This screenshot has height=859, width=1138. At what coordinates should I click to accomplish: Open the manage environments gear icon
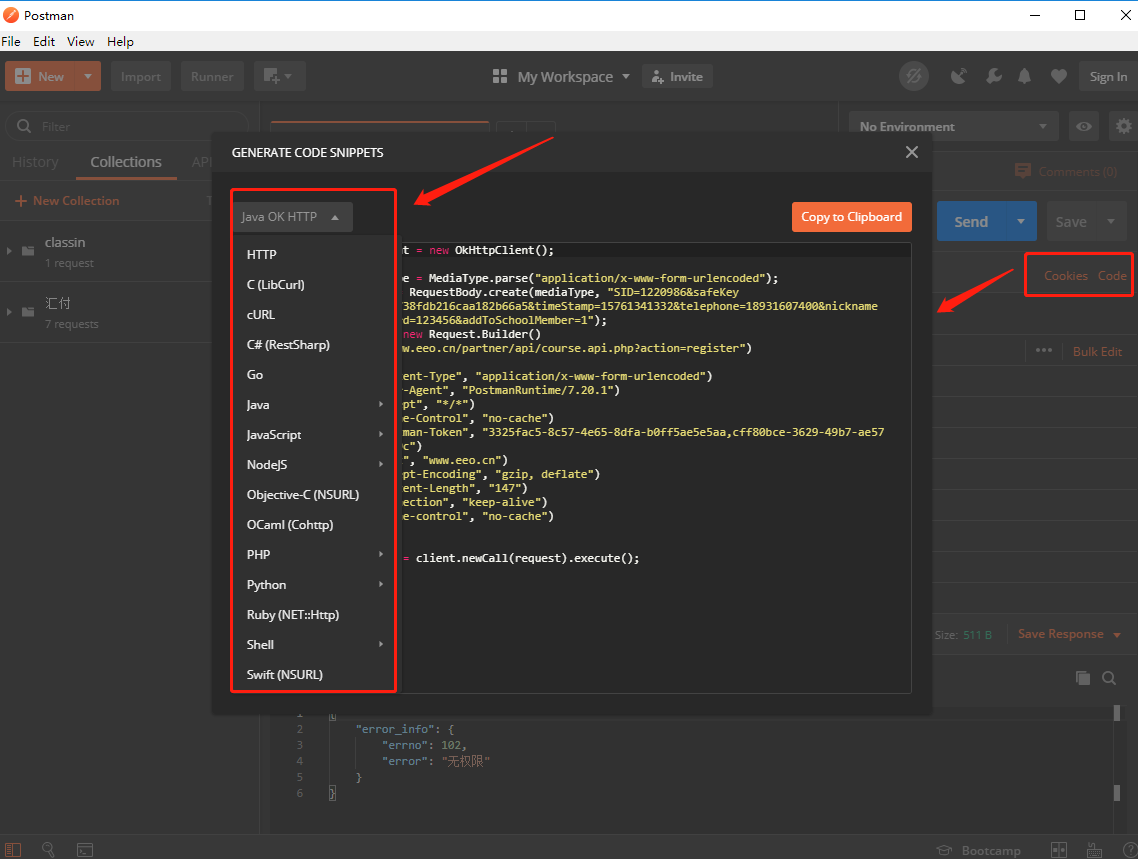click(x=1123, y=126)
